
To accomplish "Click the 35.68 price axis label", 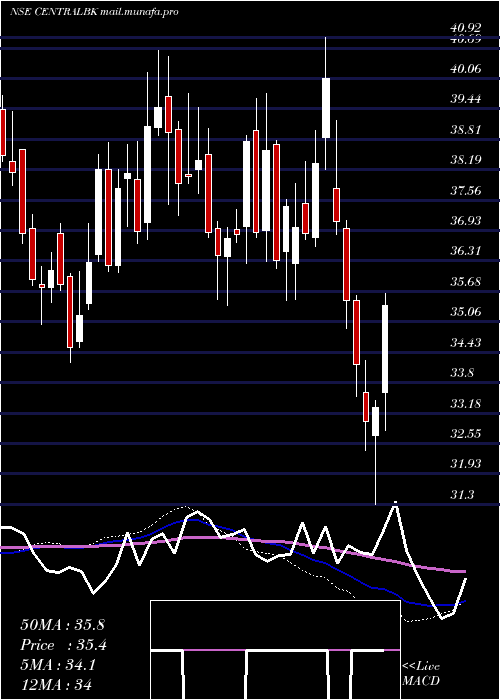I will point(467,282).
